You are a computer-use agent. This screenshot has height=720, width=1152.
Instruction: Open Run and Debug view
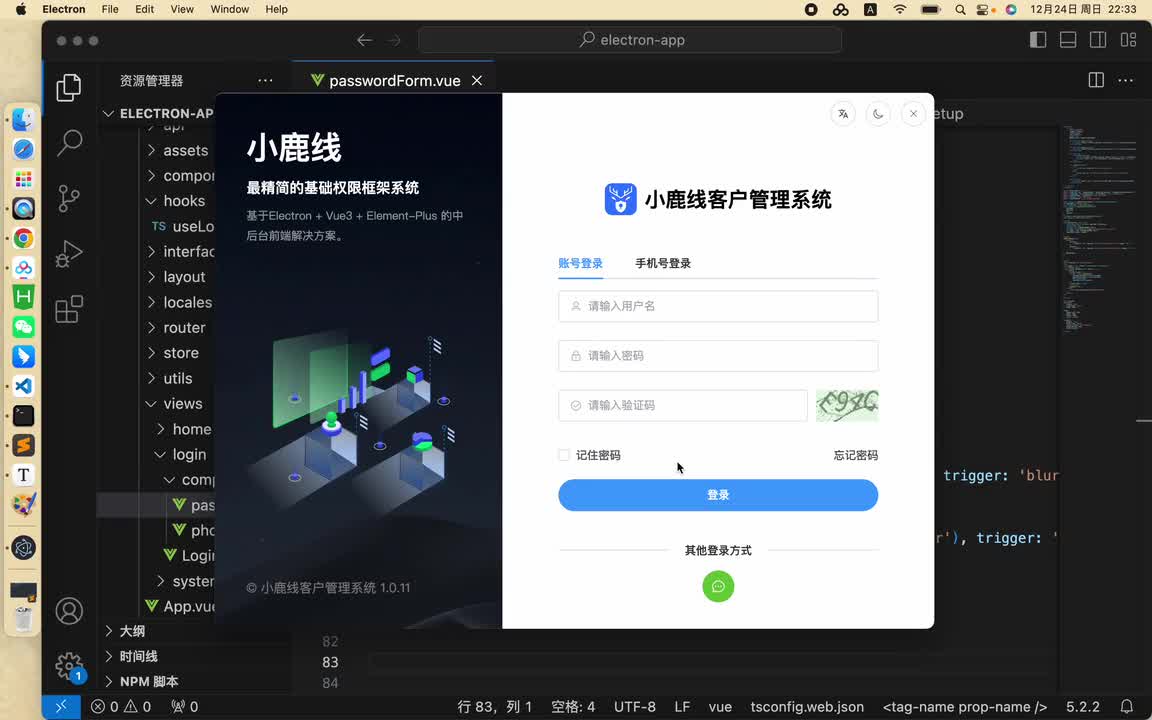(x=69, y=254)
